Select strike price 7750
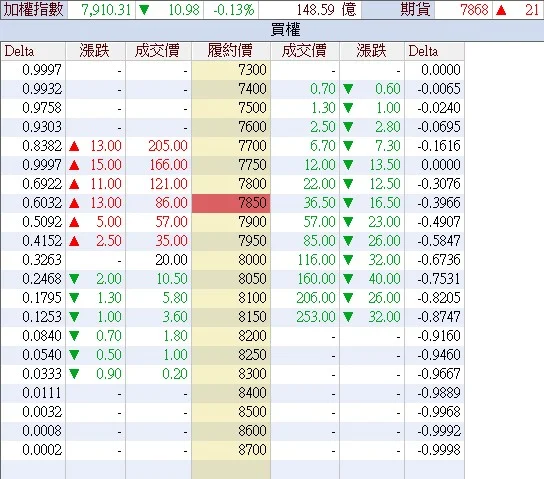The height and width of the screenshot is (479, 544). pyautogui.click(x=252, y=165)
